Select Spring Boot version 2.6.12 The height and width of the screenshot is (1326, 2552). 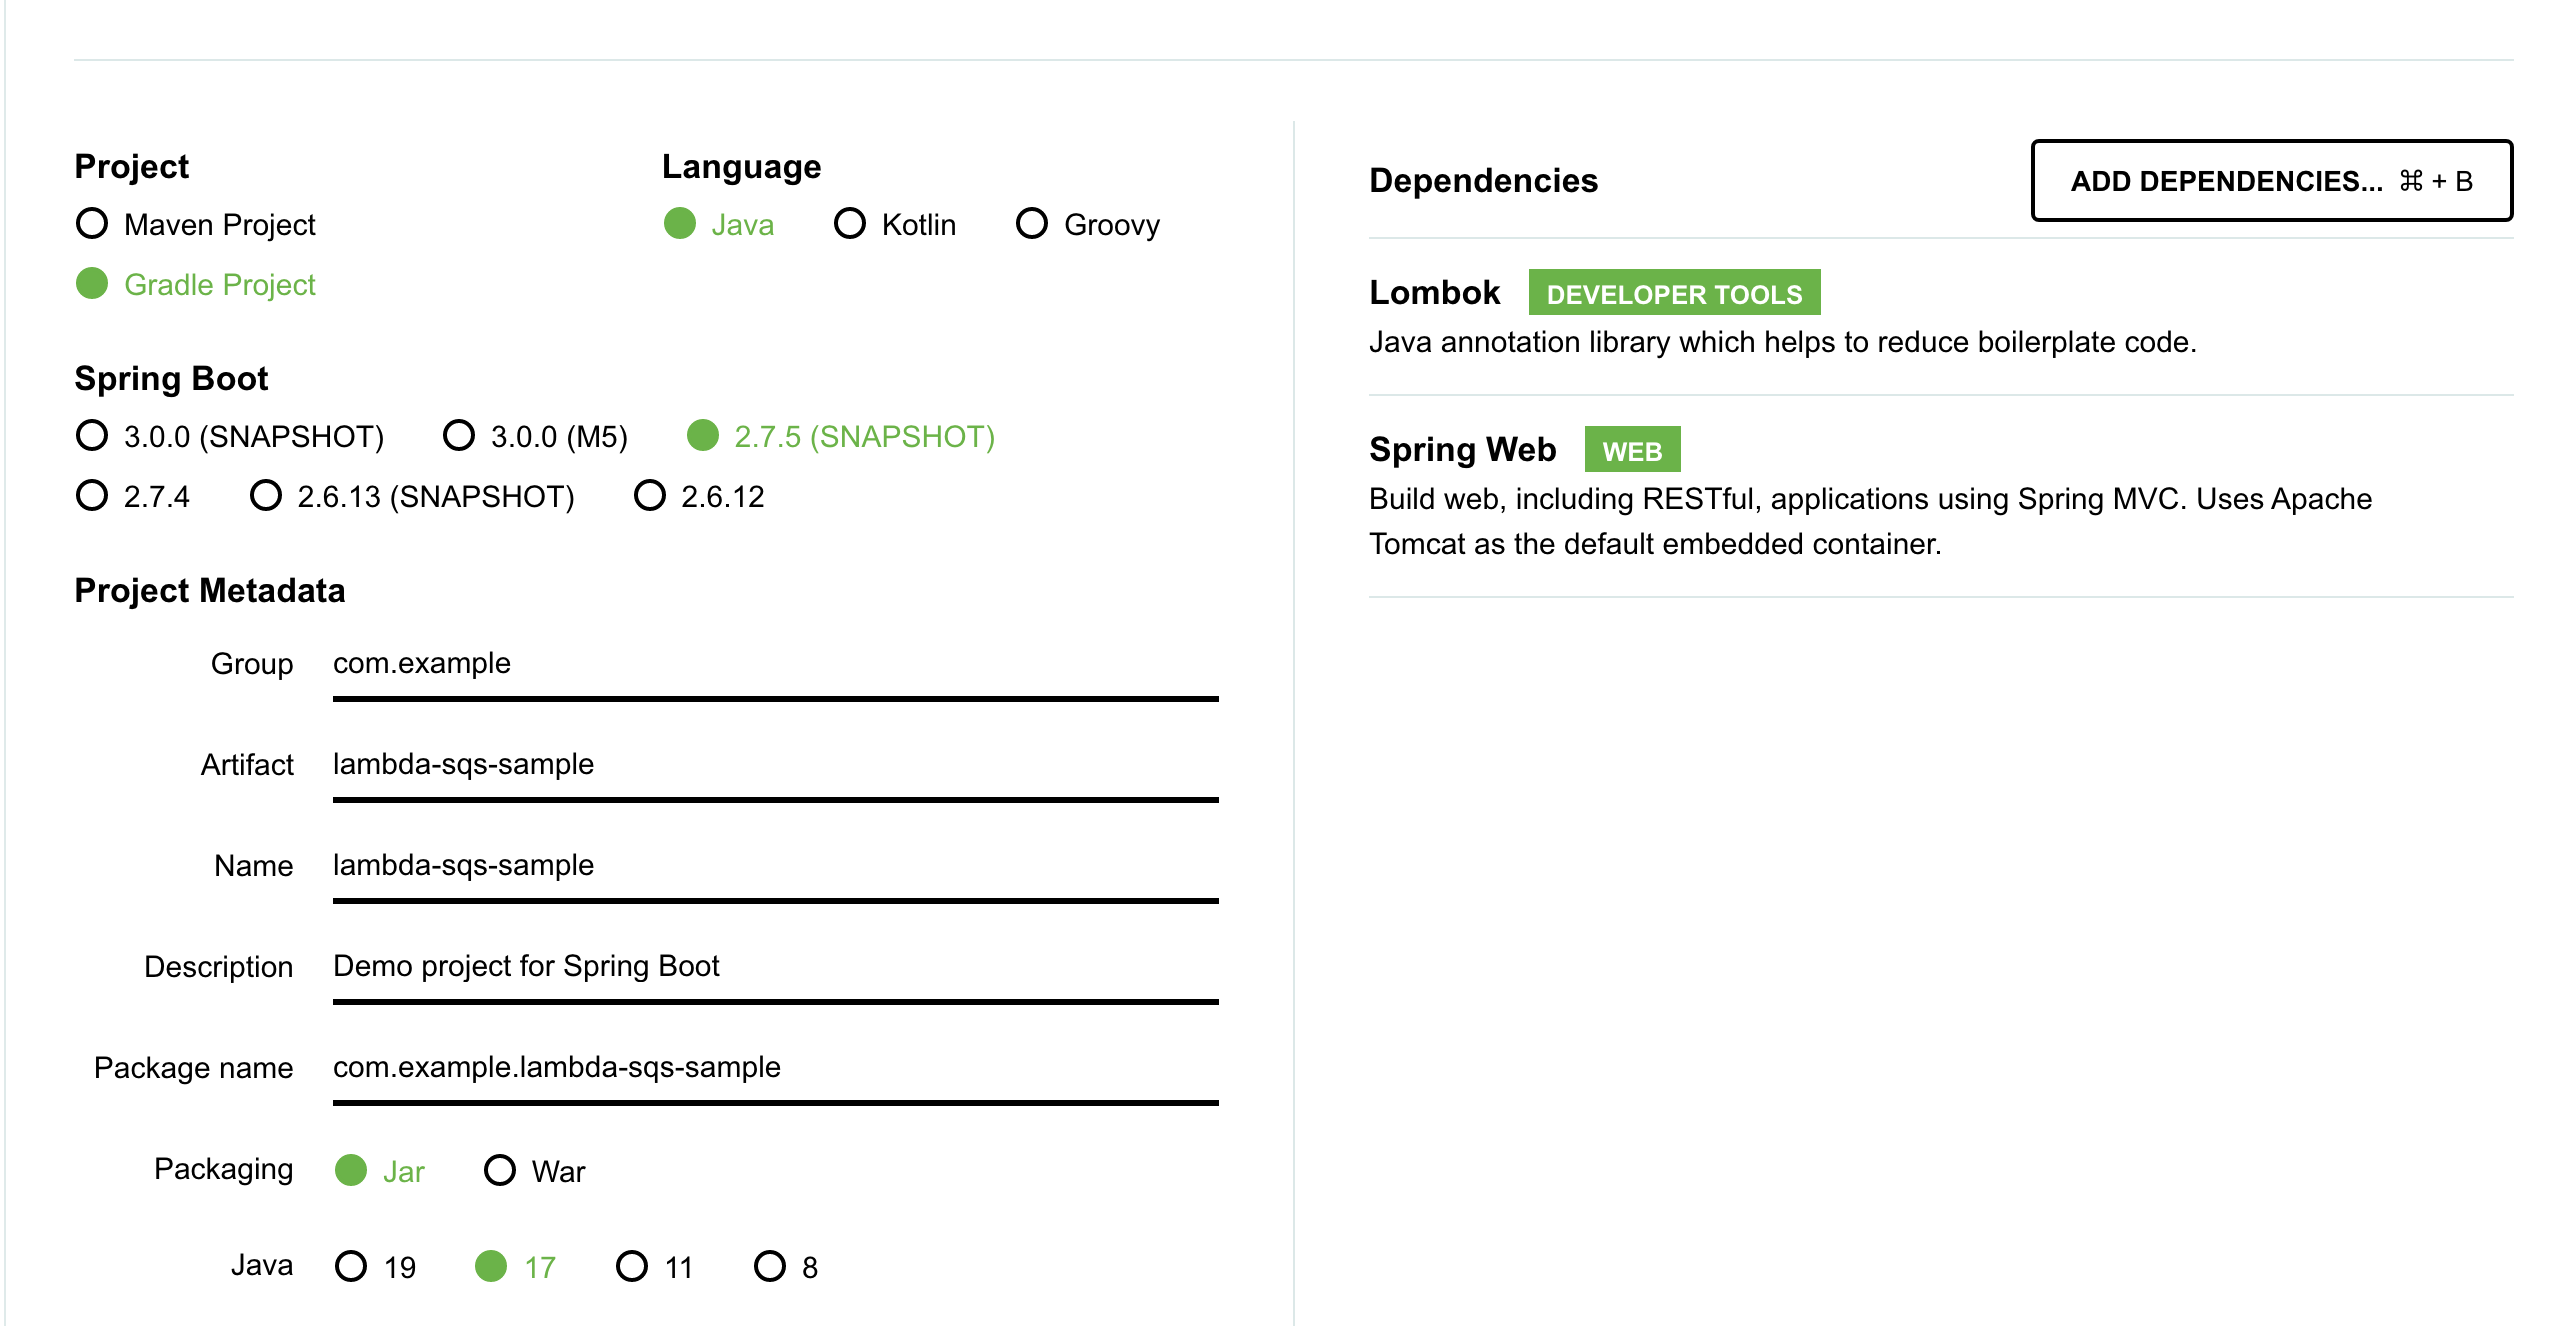point(650,496)
